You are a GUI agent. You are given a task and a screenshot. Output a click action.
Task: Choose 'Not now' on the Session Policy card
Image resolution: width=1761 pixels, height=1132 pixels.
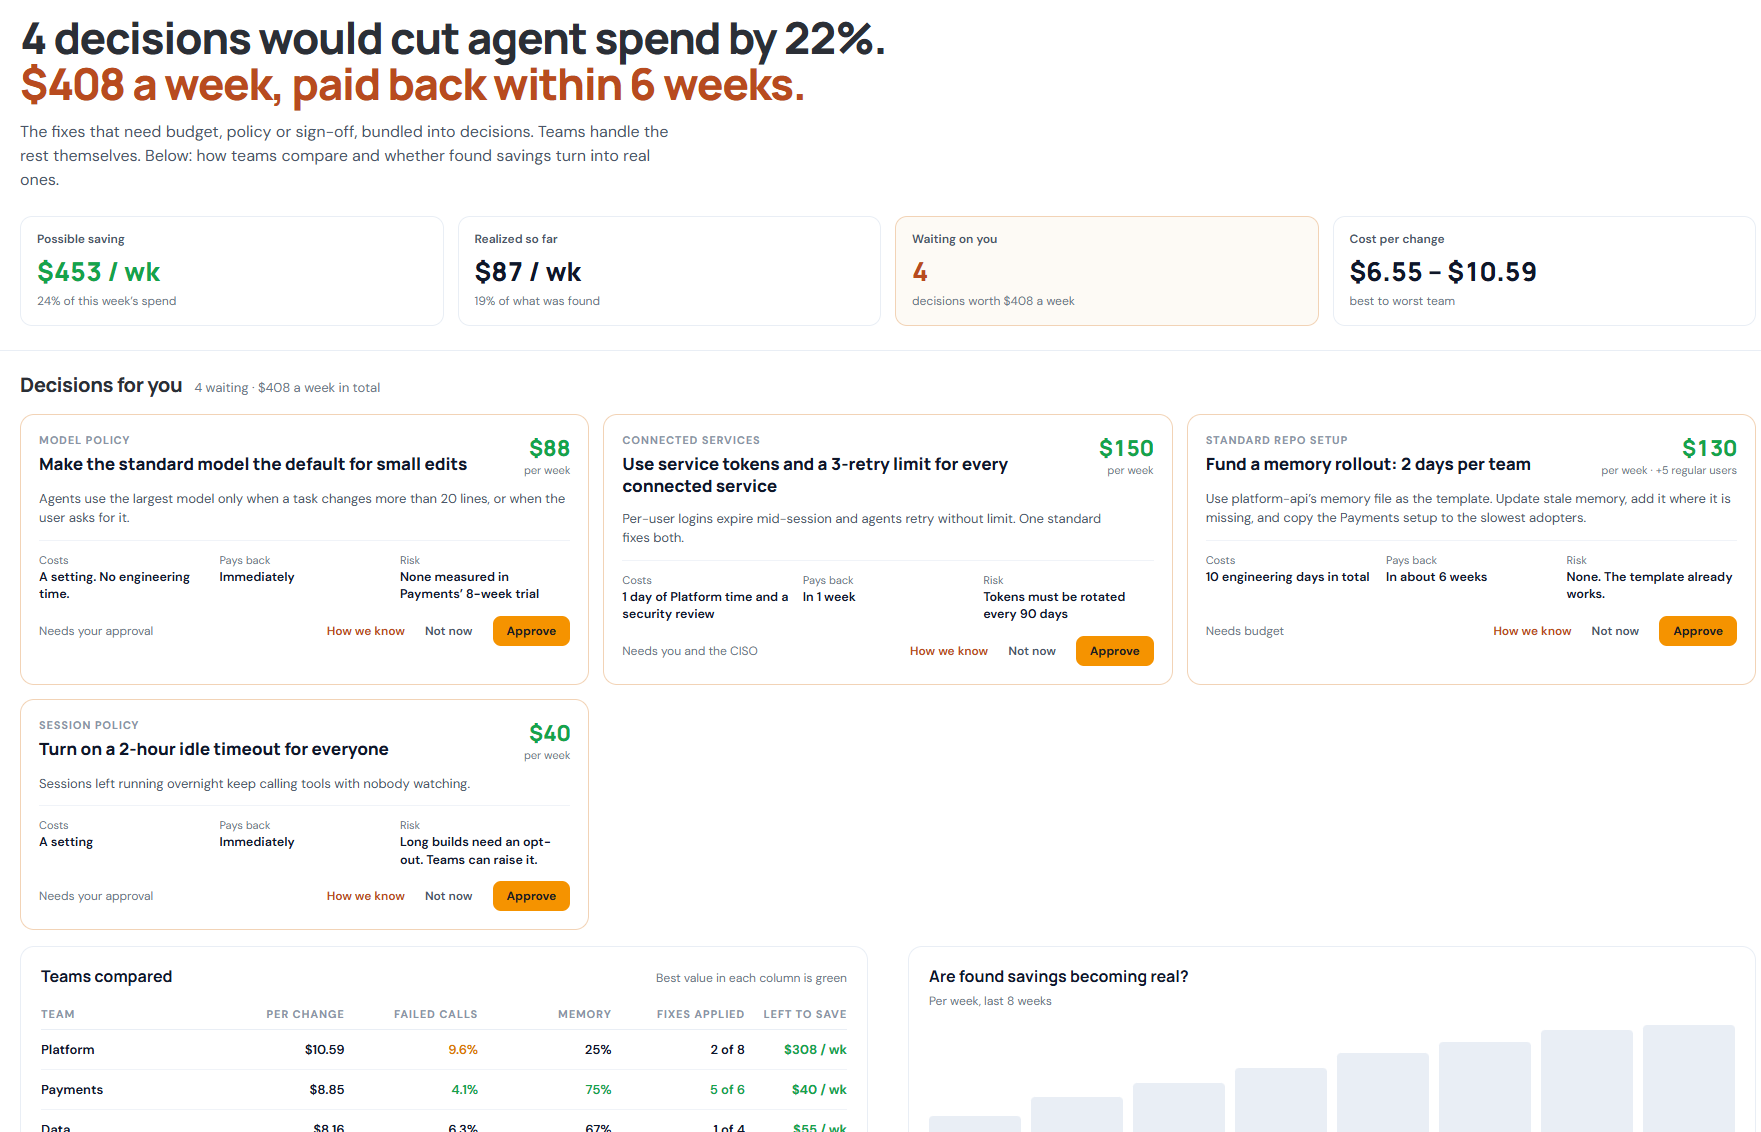[x=448, y=896]
